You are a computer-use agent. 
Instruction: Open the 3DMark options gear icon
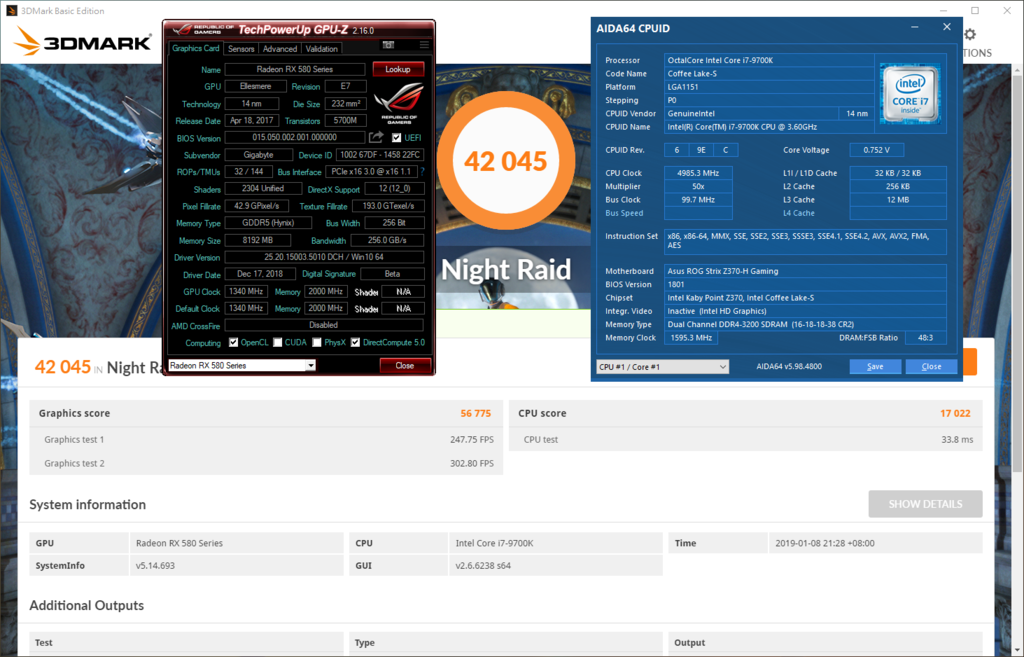pos(970,34)
